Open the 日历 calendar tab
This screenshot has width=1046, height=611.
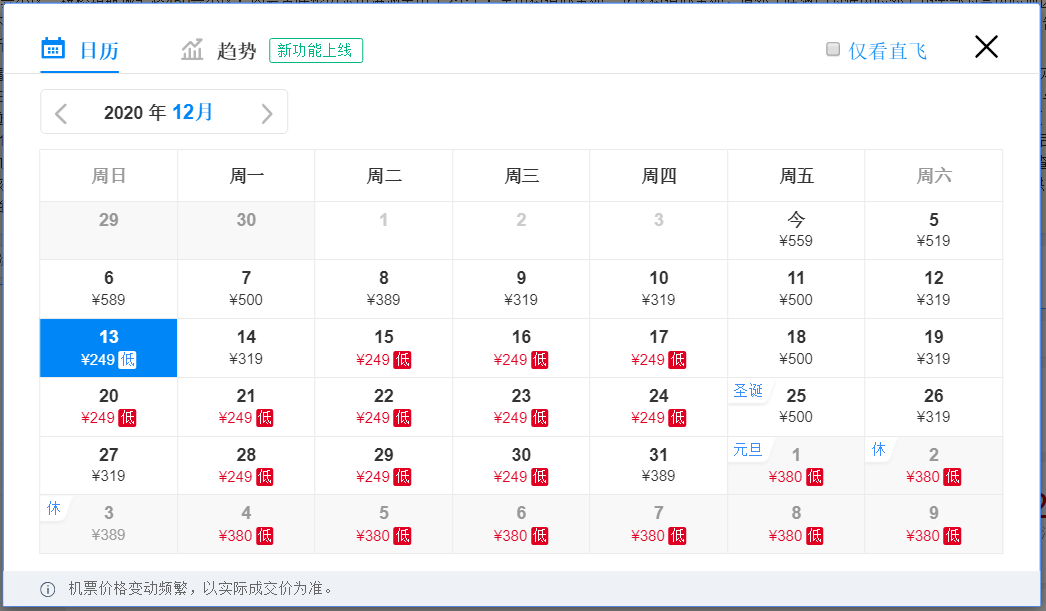click(x=80, y=51)
